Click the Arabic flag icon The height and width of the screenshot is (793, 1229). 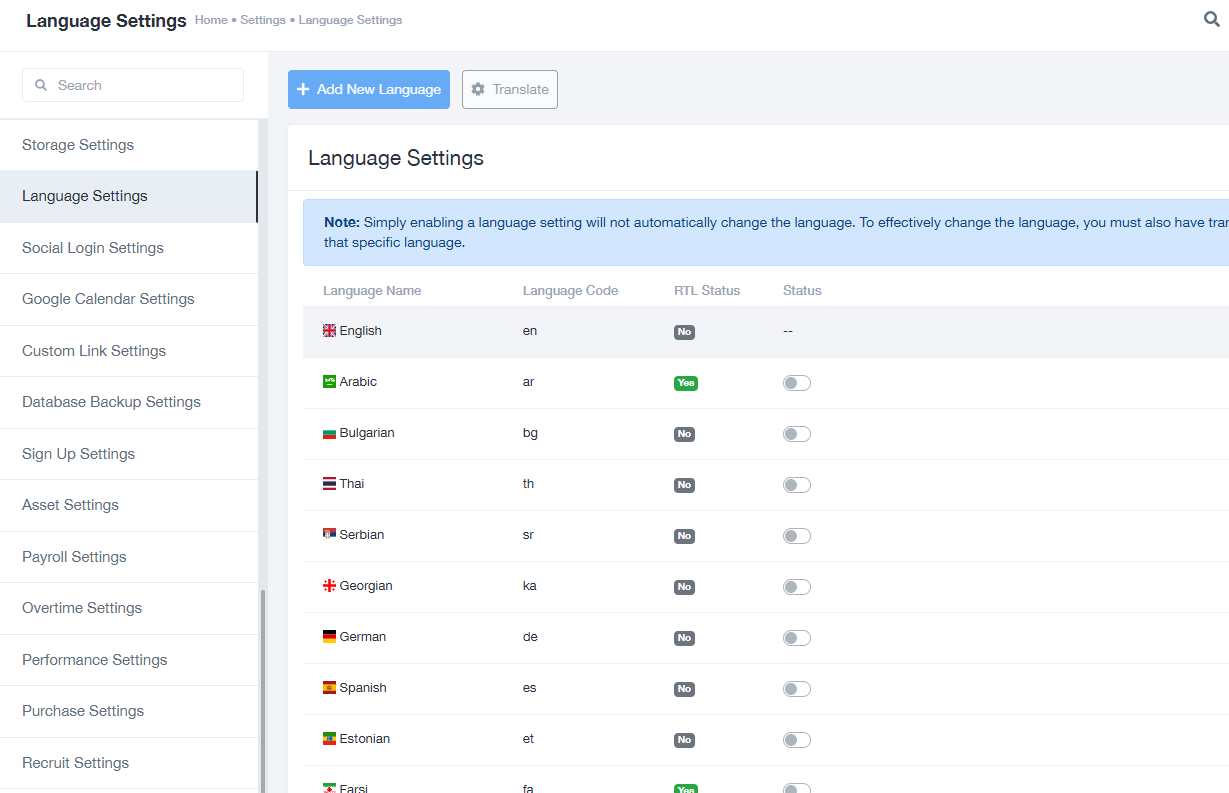coord(329,382)
